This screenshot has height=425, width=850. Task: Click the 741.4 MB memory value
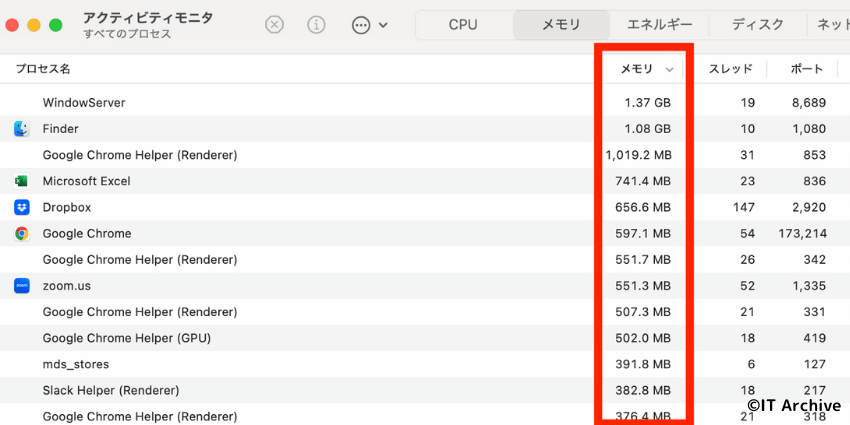[643, 181]
